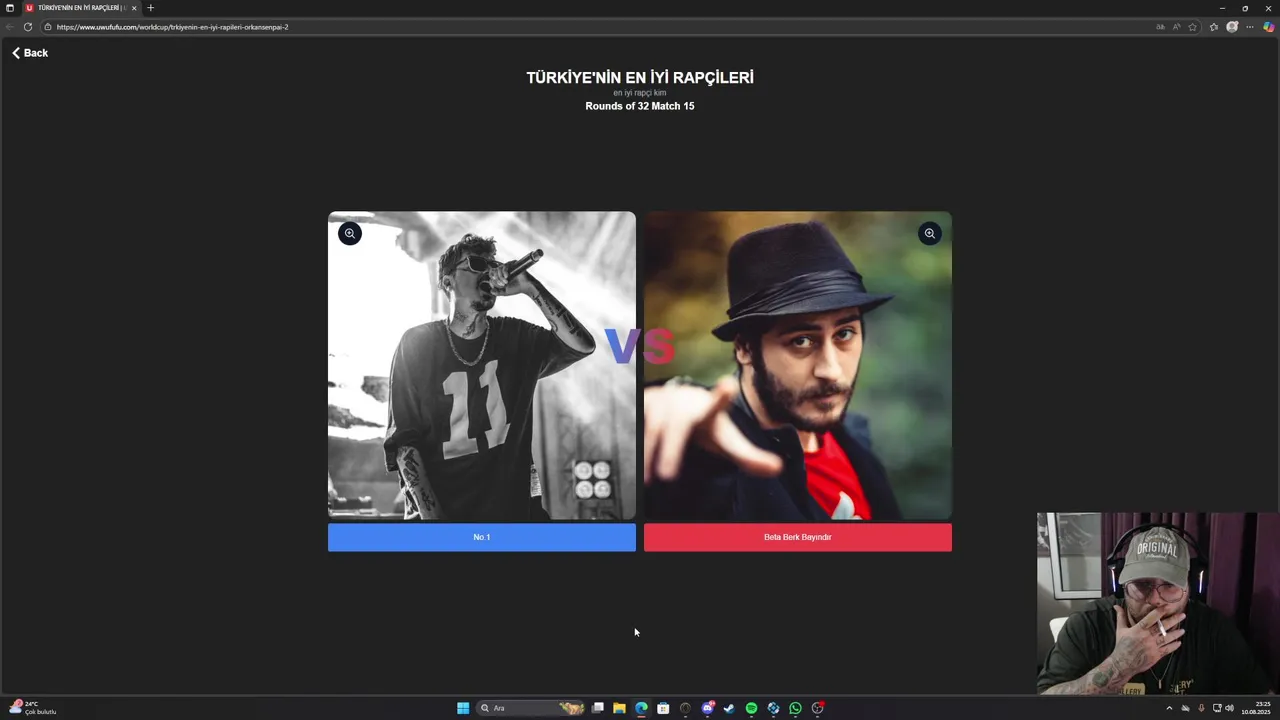1280x720 pixels.
Task: Open Edge settings and more menu
Action: tap(1250, 27)
